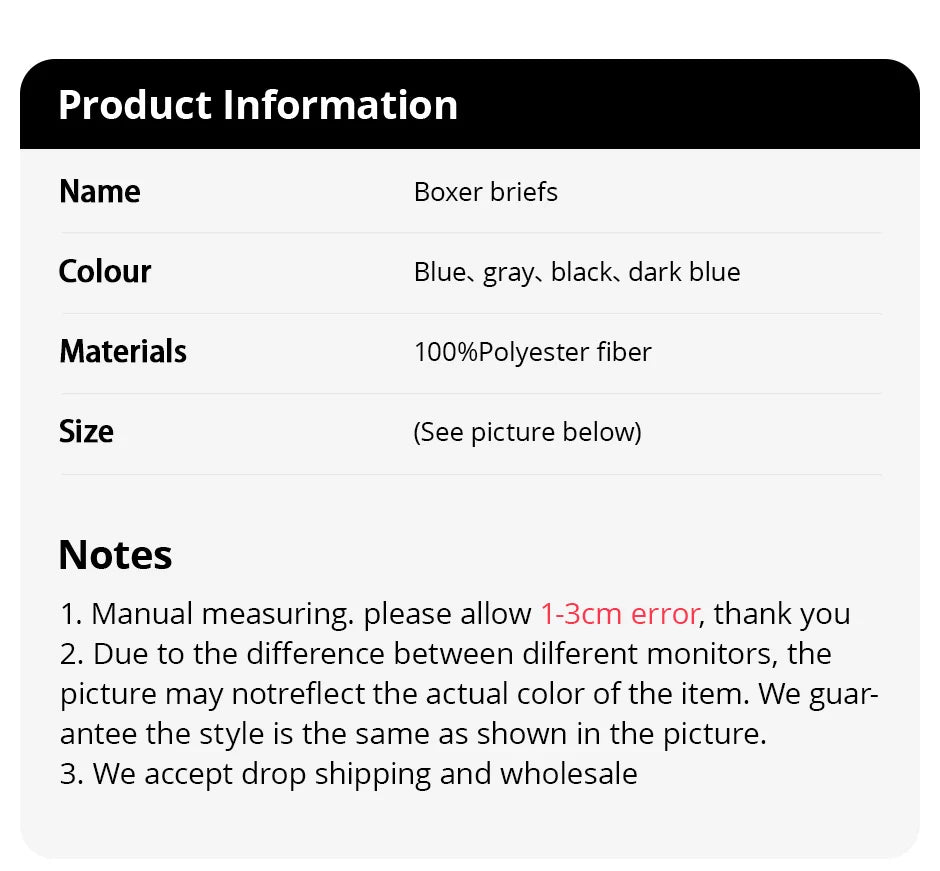The image size is (940, 871).
Task: Click the dark blue colour text
Action: click(684, 272)
